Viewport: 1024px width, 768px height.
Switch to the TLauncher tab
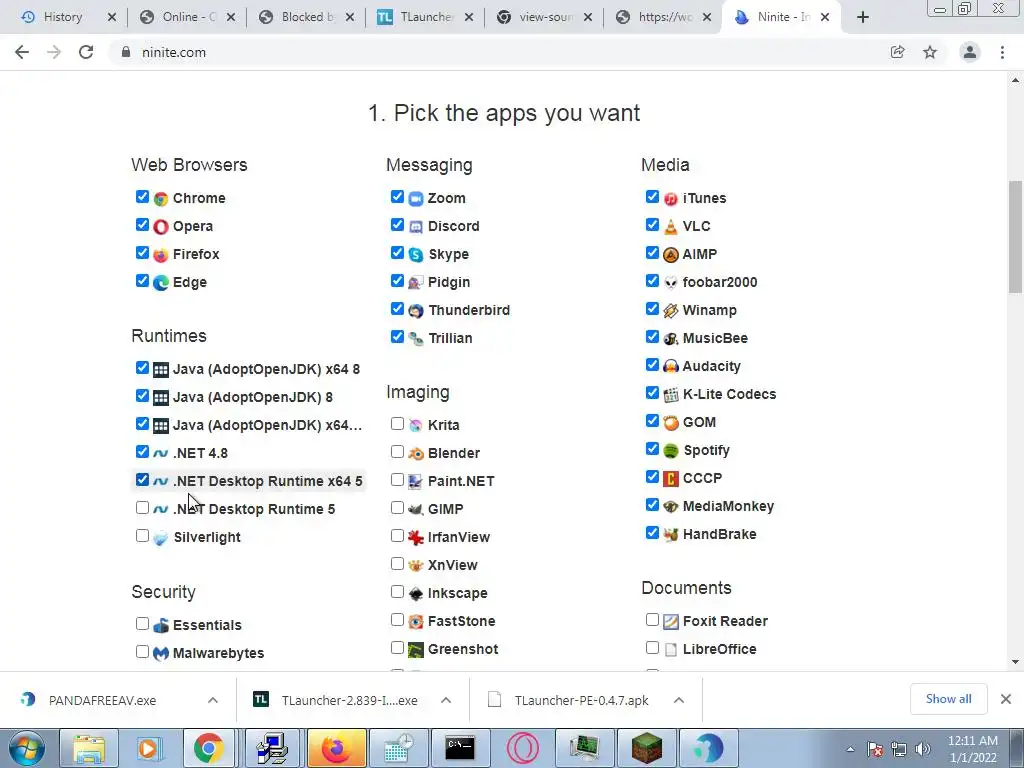click(x=426, y=17)
